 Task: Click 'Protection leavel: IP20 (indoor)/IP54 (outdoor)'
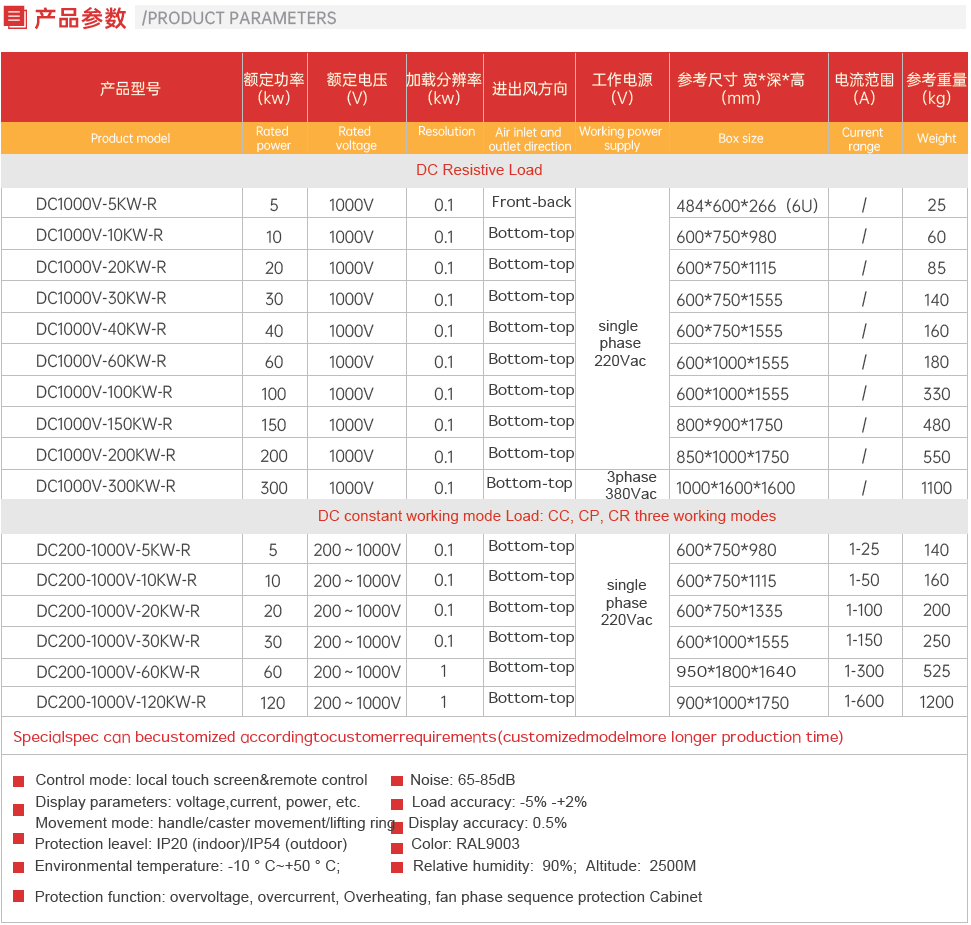click(x=191, y=844)
